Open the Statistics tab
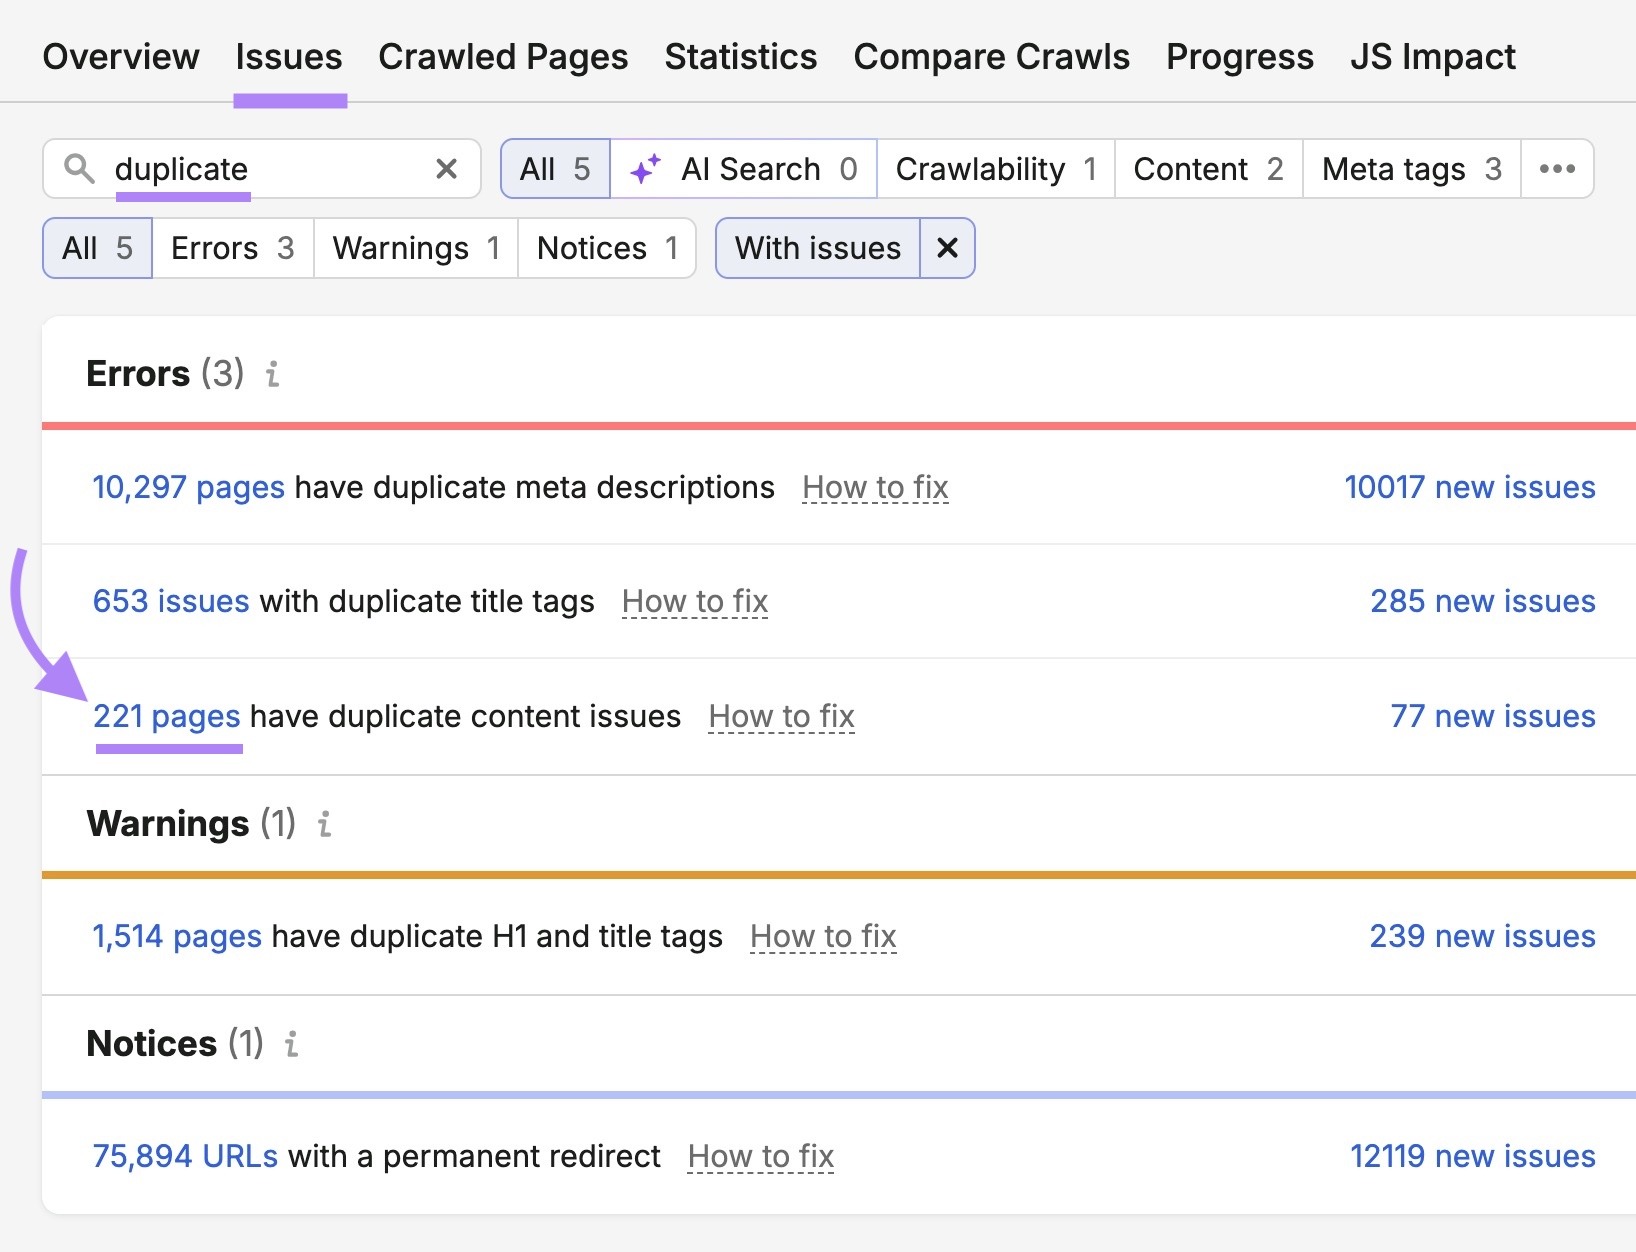Screen dimensions: 1636x1252 point(741,57)
